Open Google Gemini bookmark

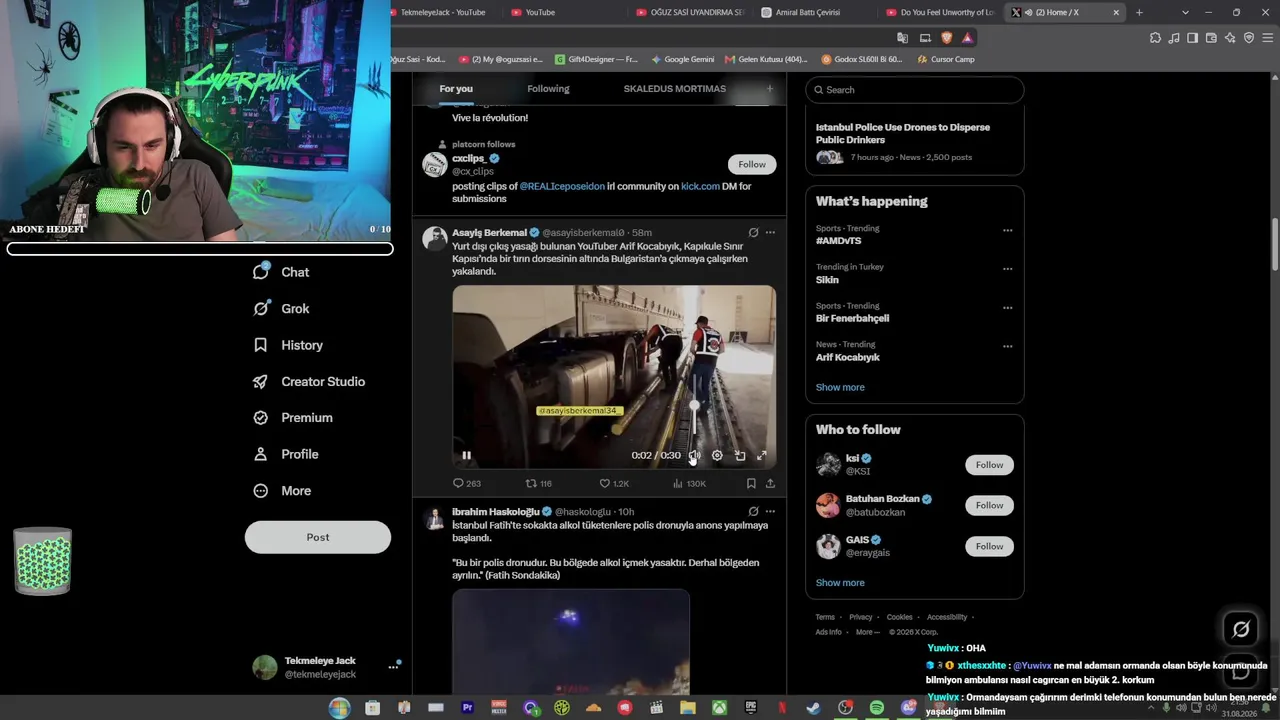[x=683, y=59]
